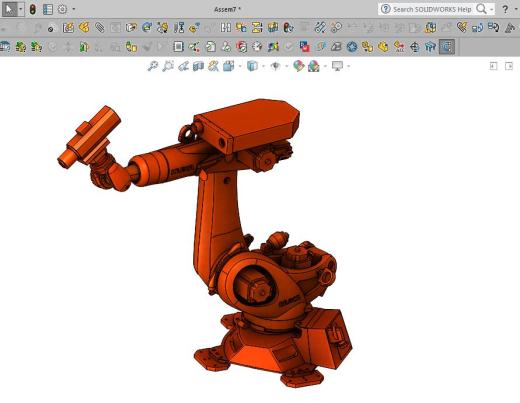Click the gear pair icon
This screenshot has width=520, height=403.
(x=336, y=27)
